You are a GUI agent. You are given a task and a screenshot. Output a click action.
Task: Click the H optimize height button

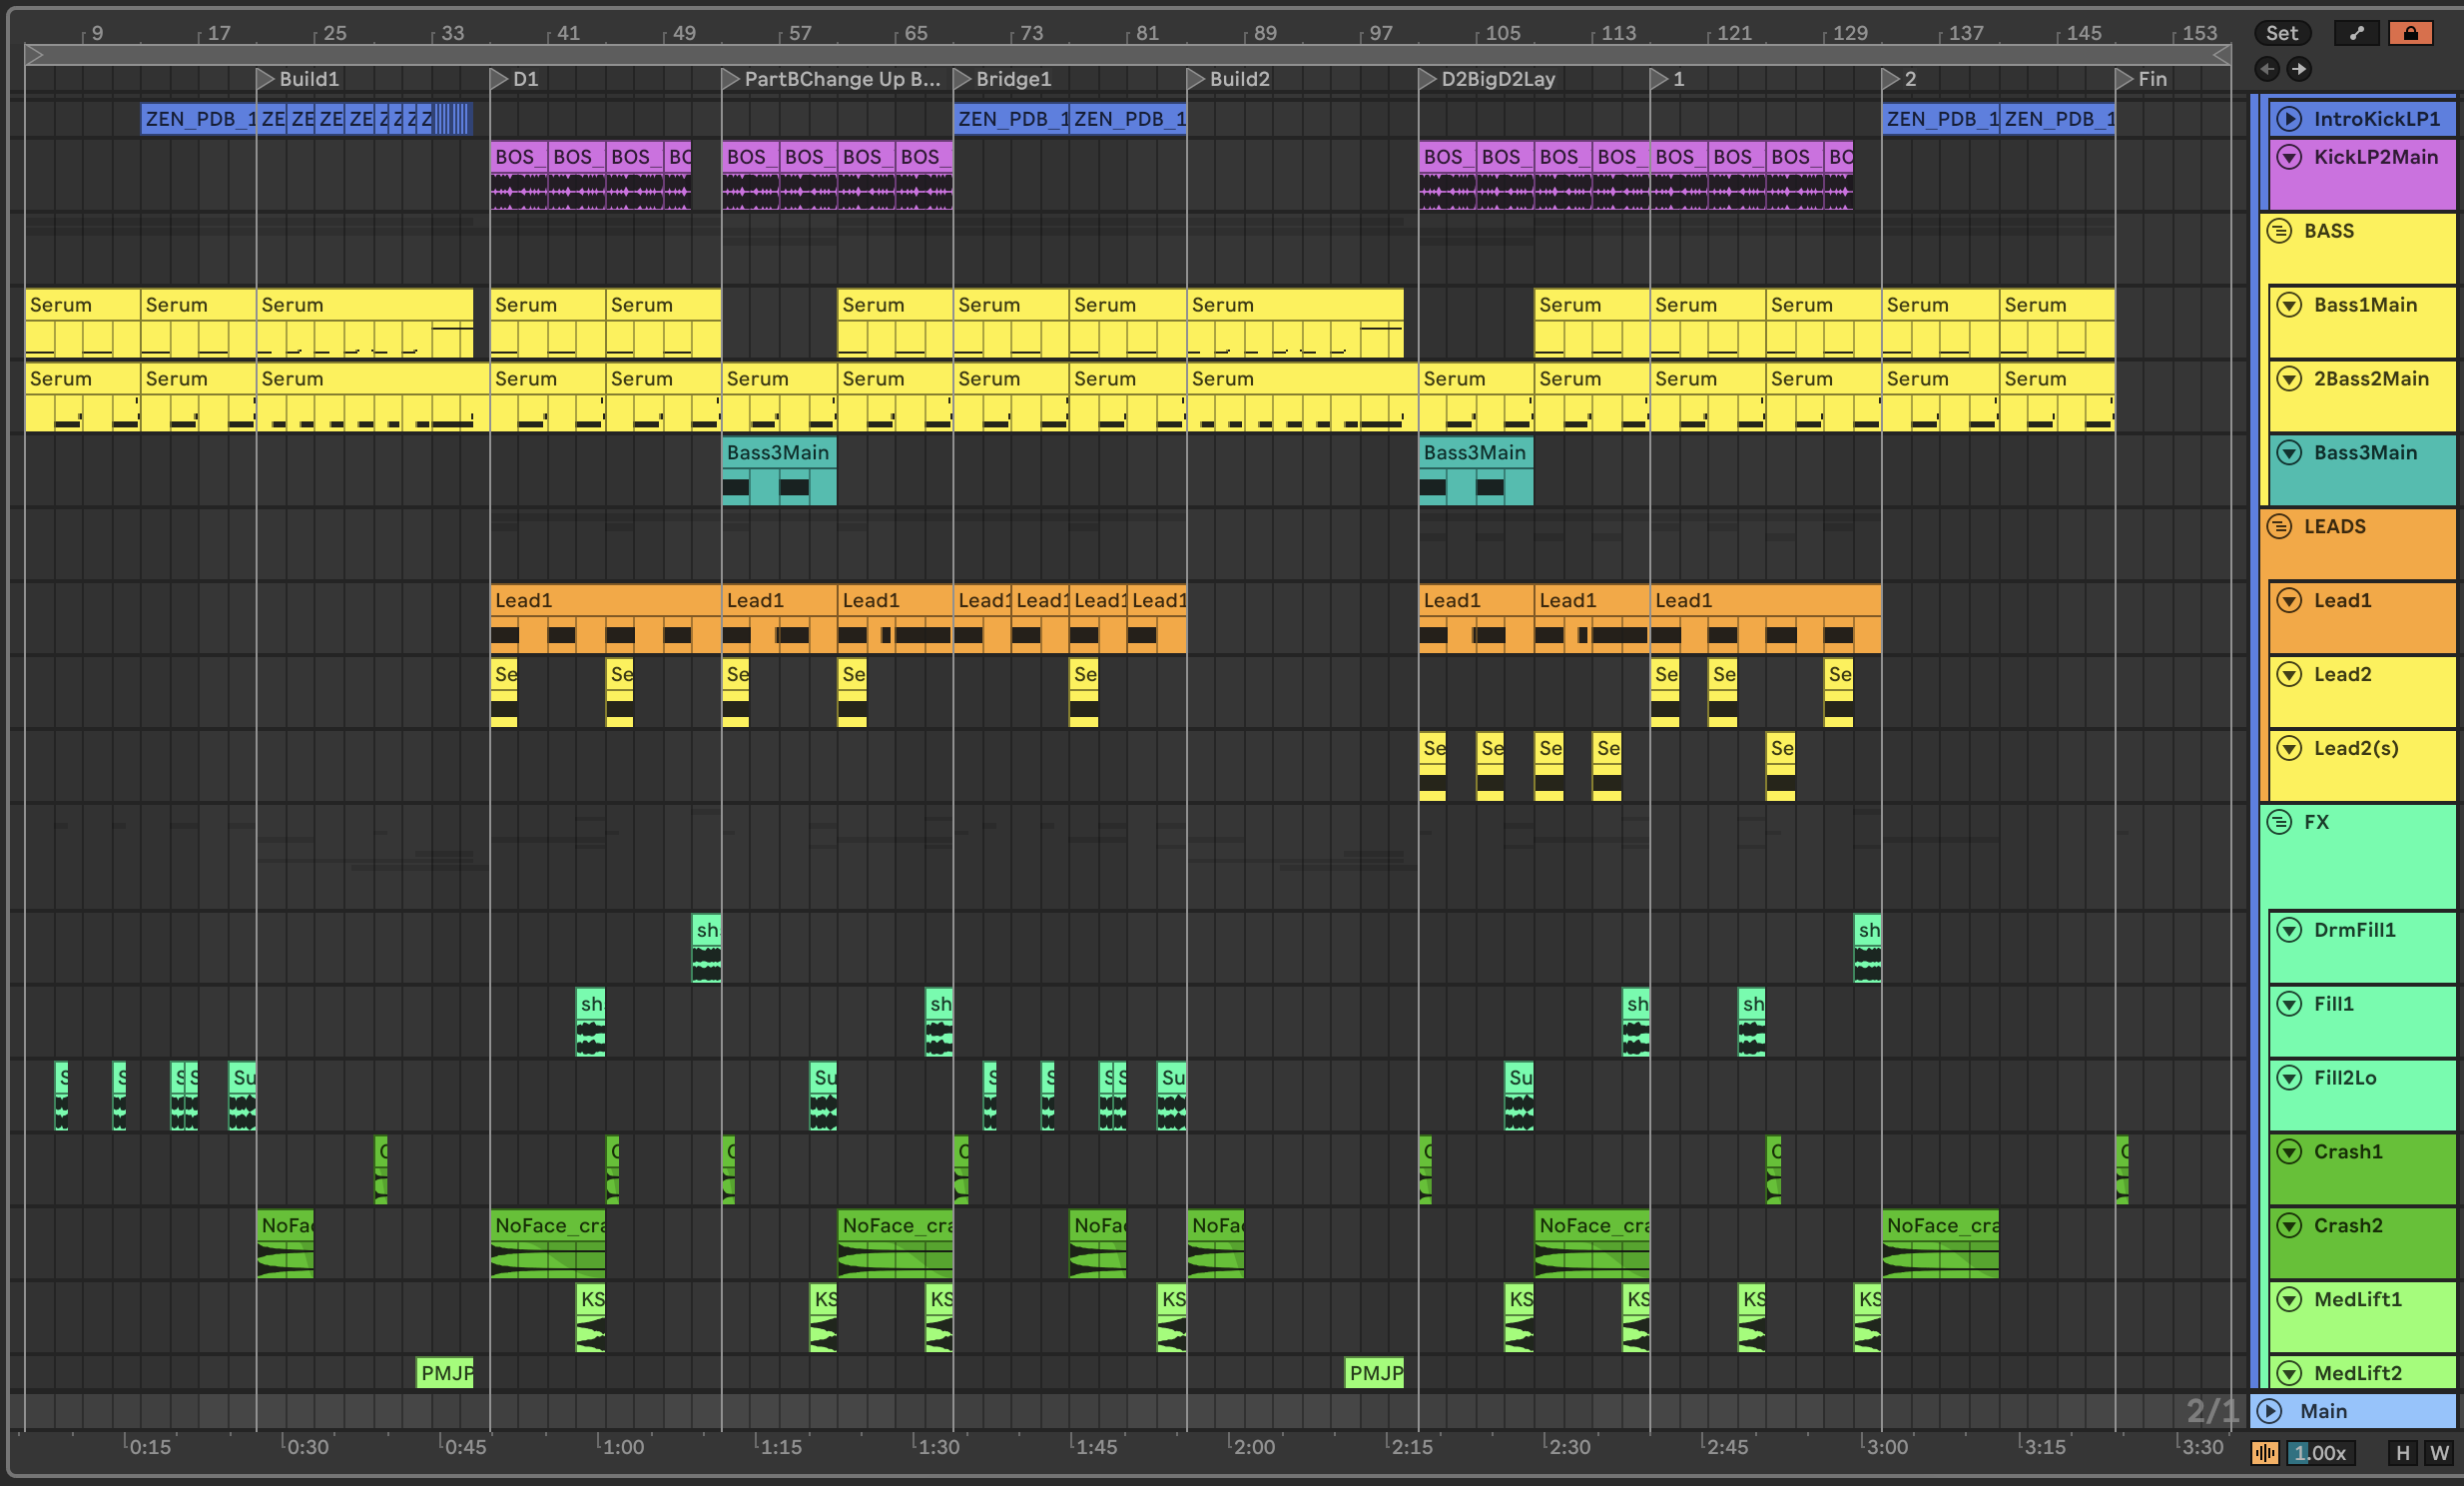click(2402, 1453)
